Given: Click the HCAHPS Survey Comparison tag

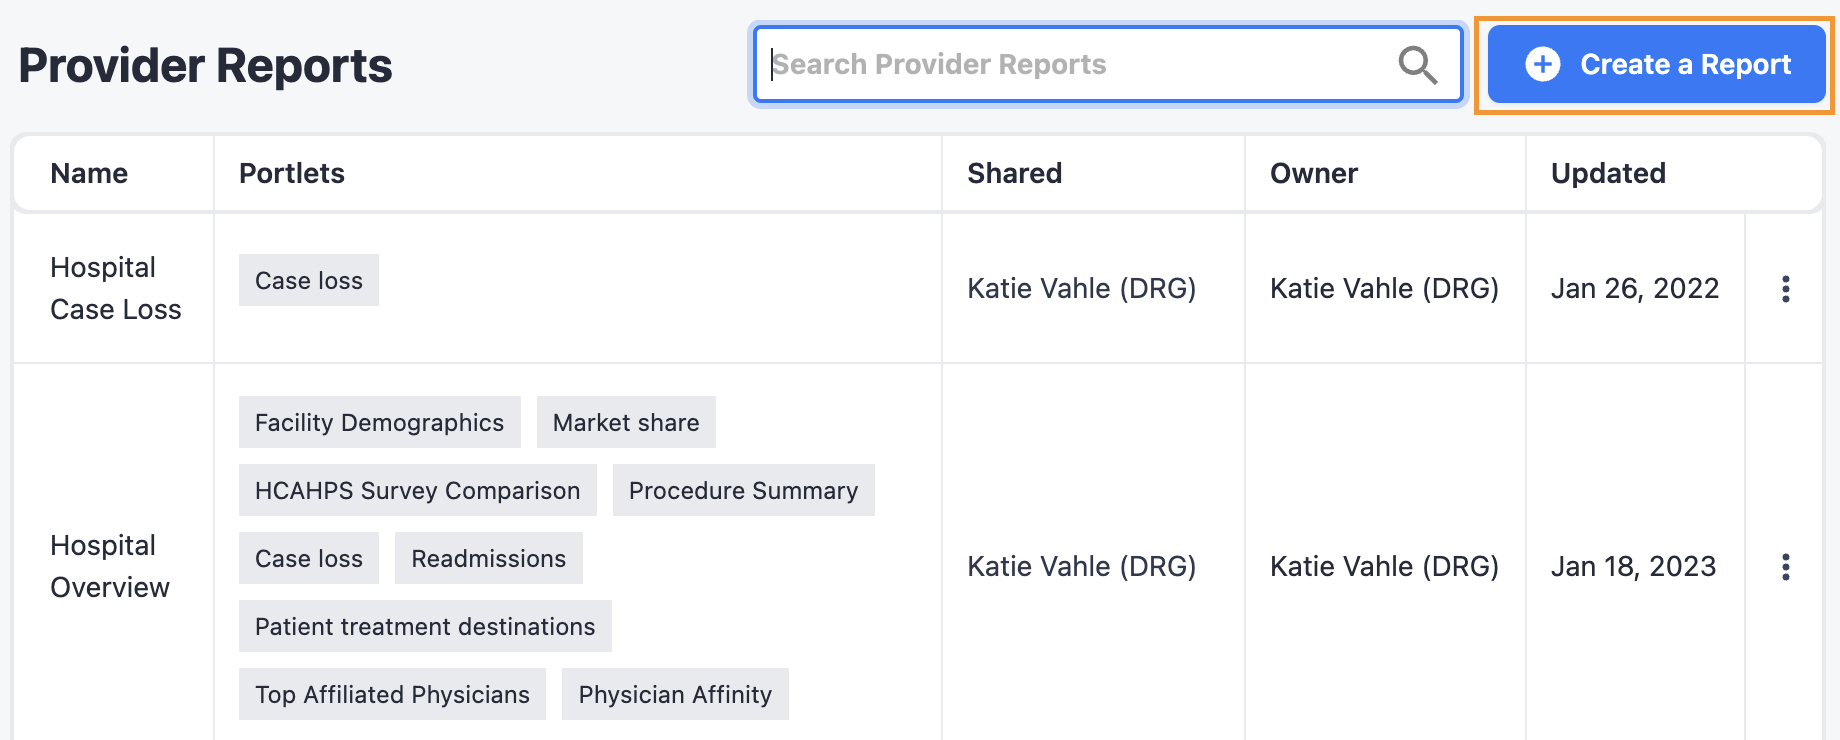Looking at the screenshot, I should (418, 490).
